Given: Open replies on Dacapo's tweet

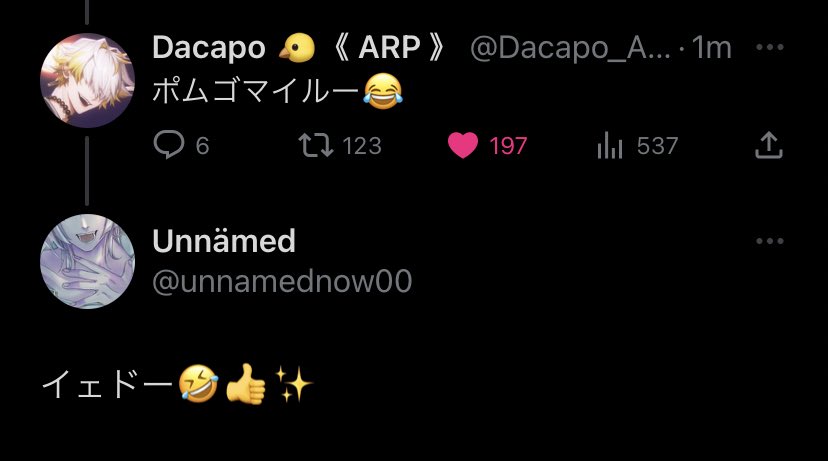Looking at the screenshot, I should [168, 145].
